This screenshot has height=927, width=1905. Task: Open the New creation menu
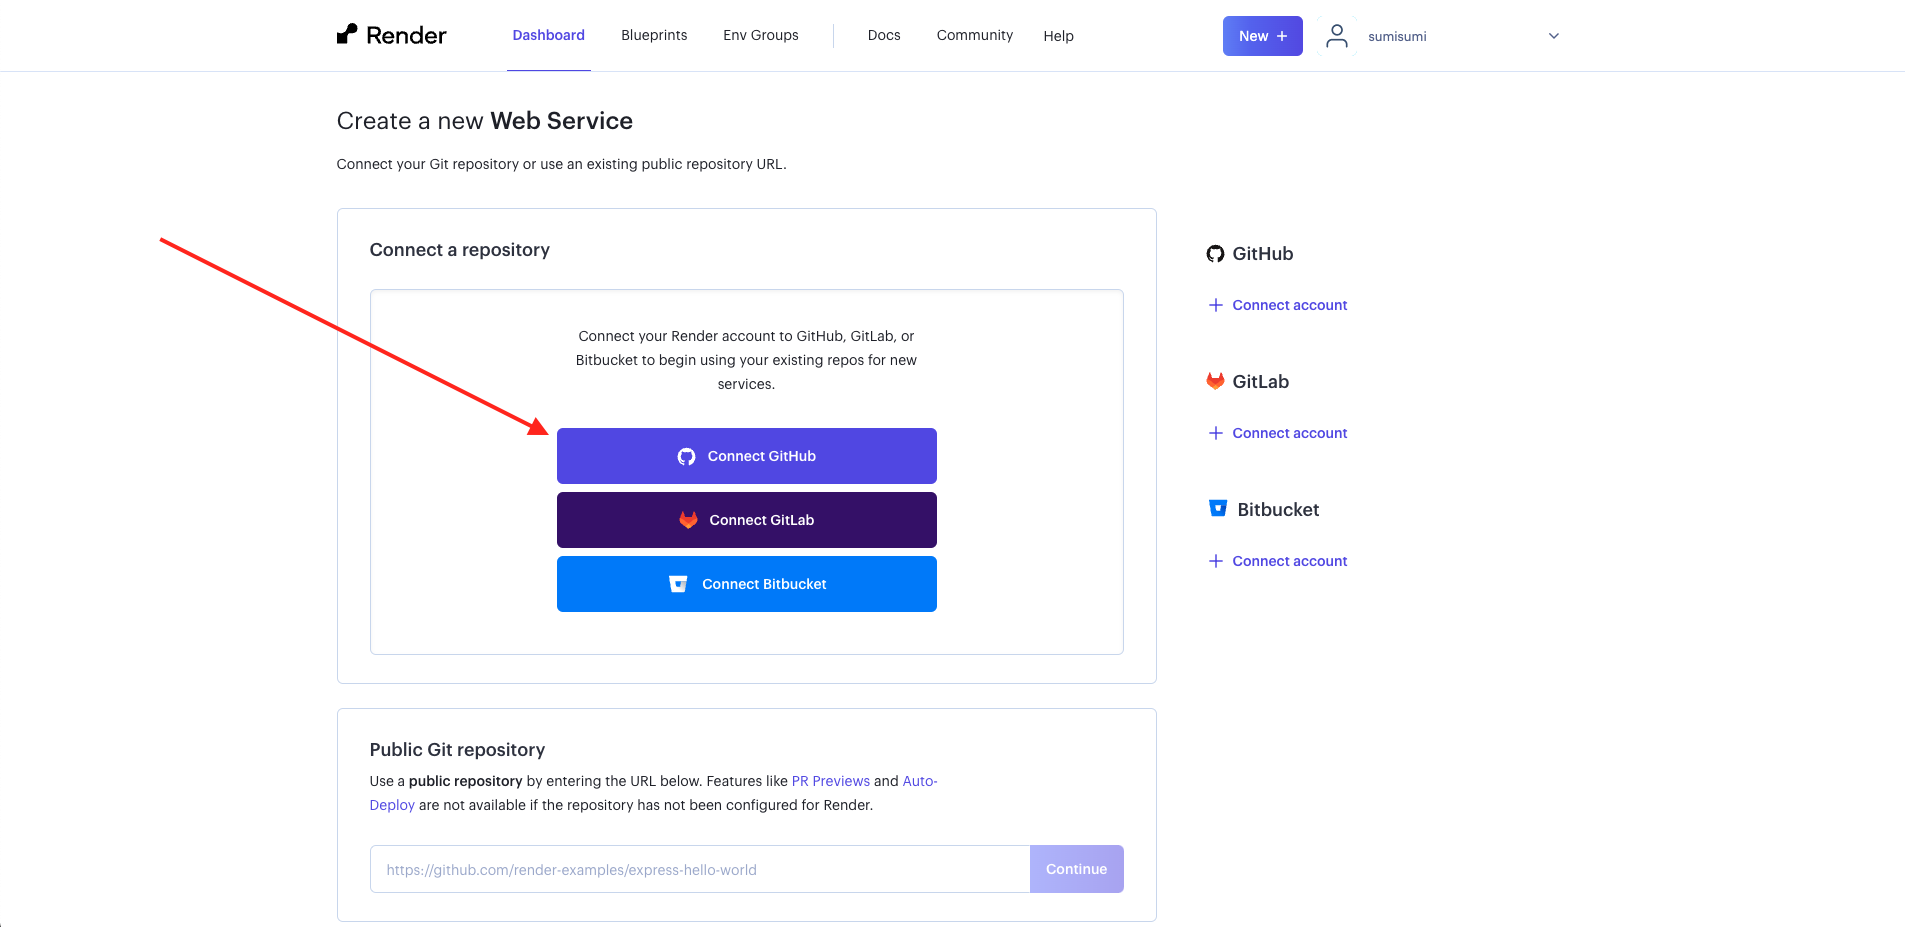pos(1262,36)
